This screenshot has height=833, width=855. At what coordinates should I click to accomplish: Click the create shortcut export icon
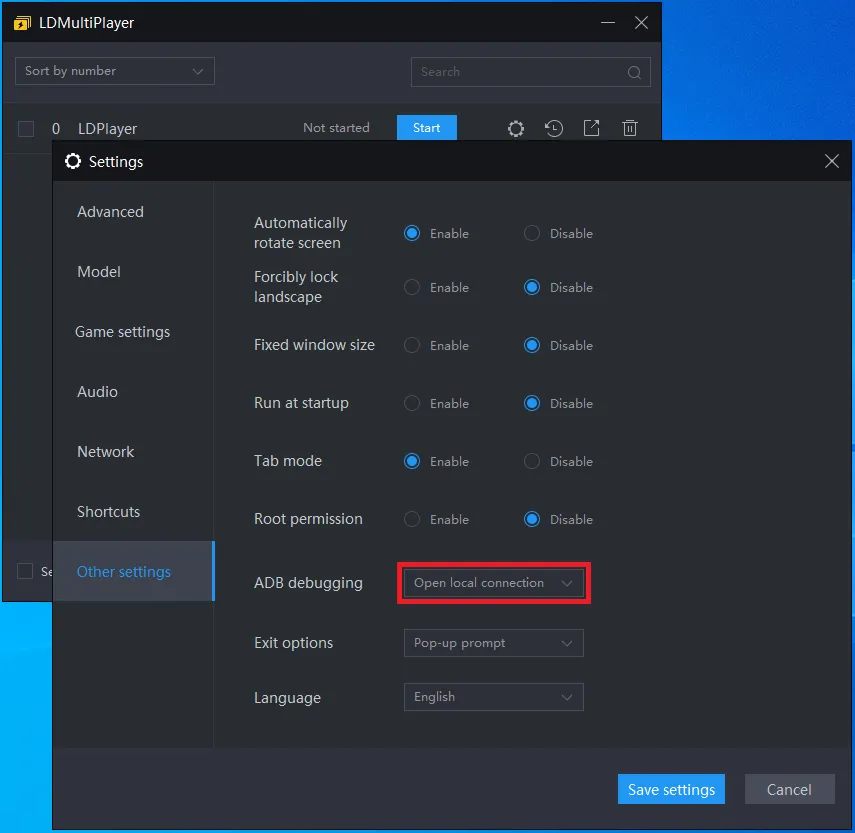(x=592, y=128)
